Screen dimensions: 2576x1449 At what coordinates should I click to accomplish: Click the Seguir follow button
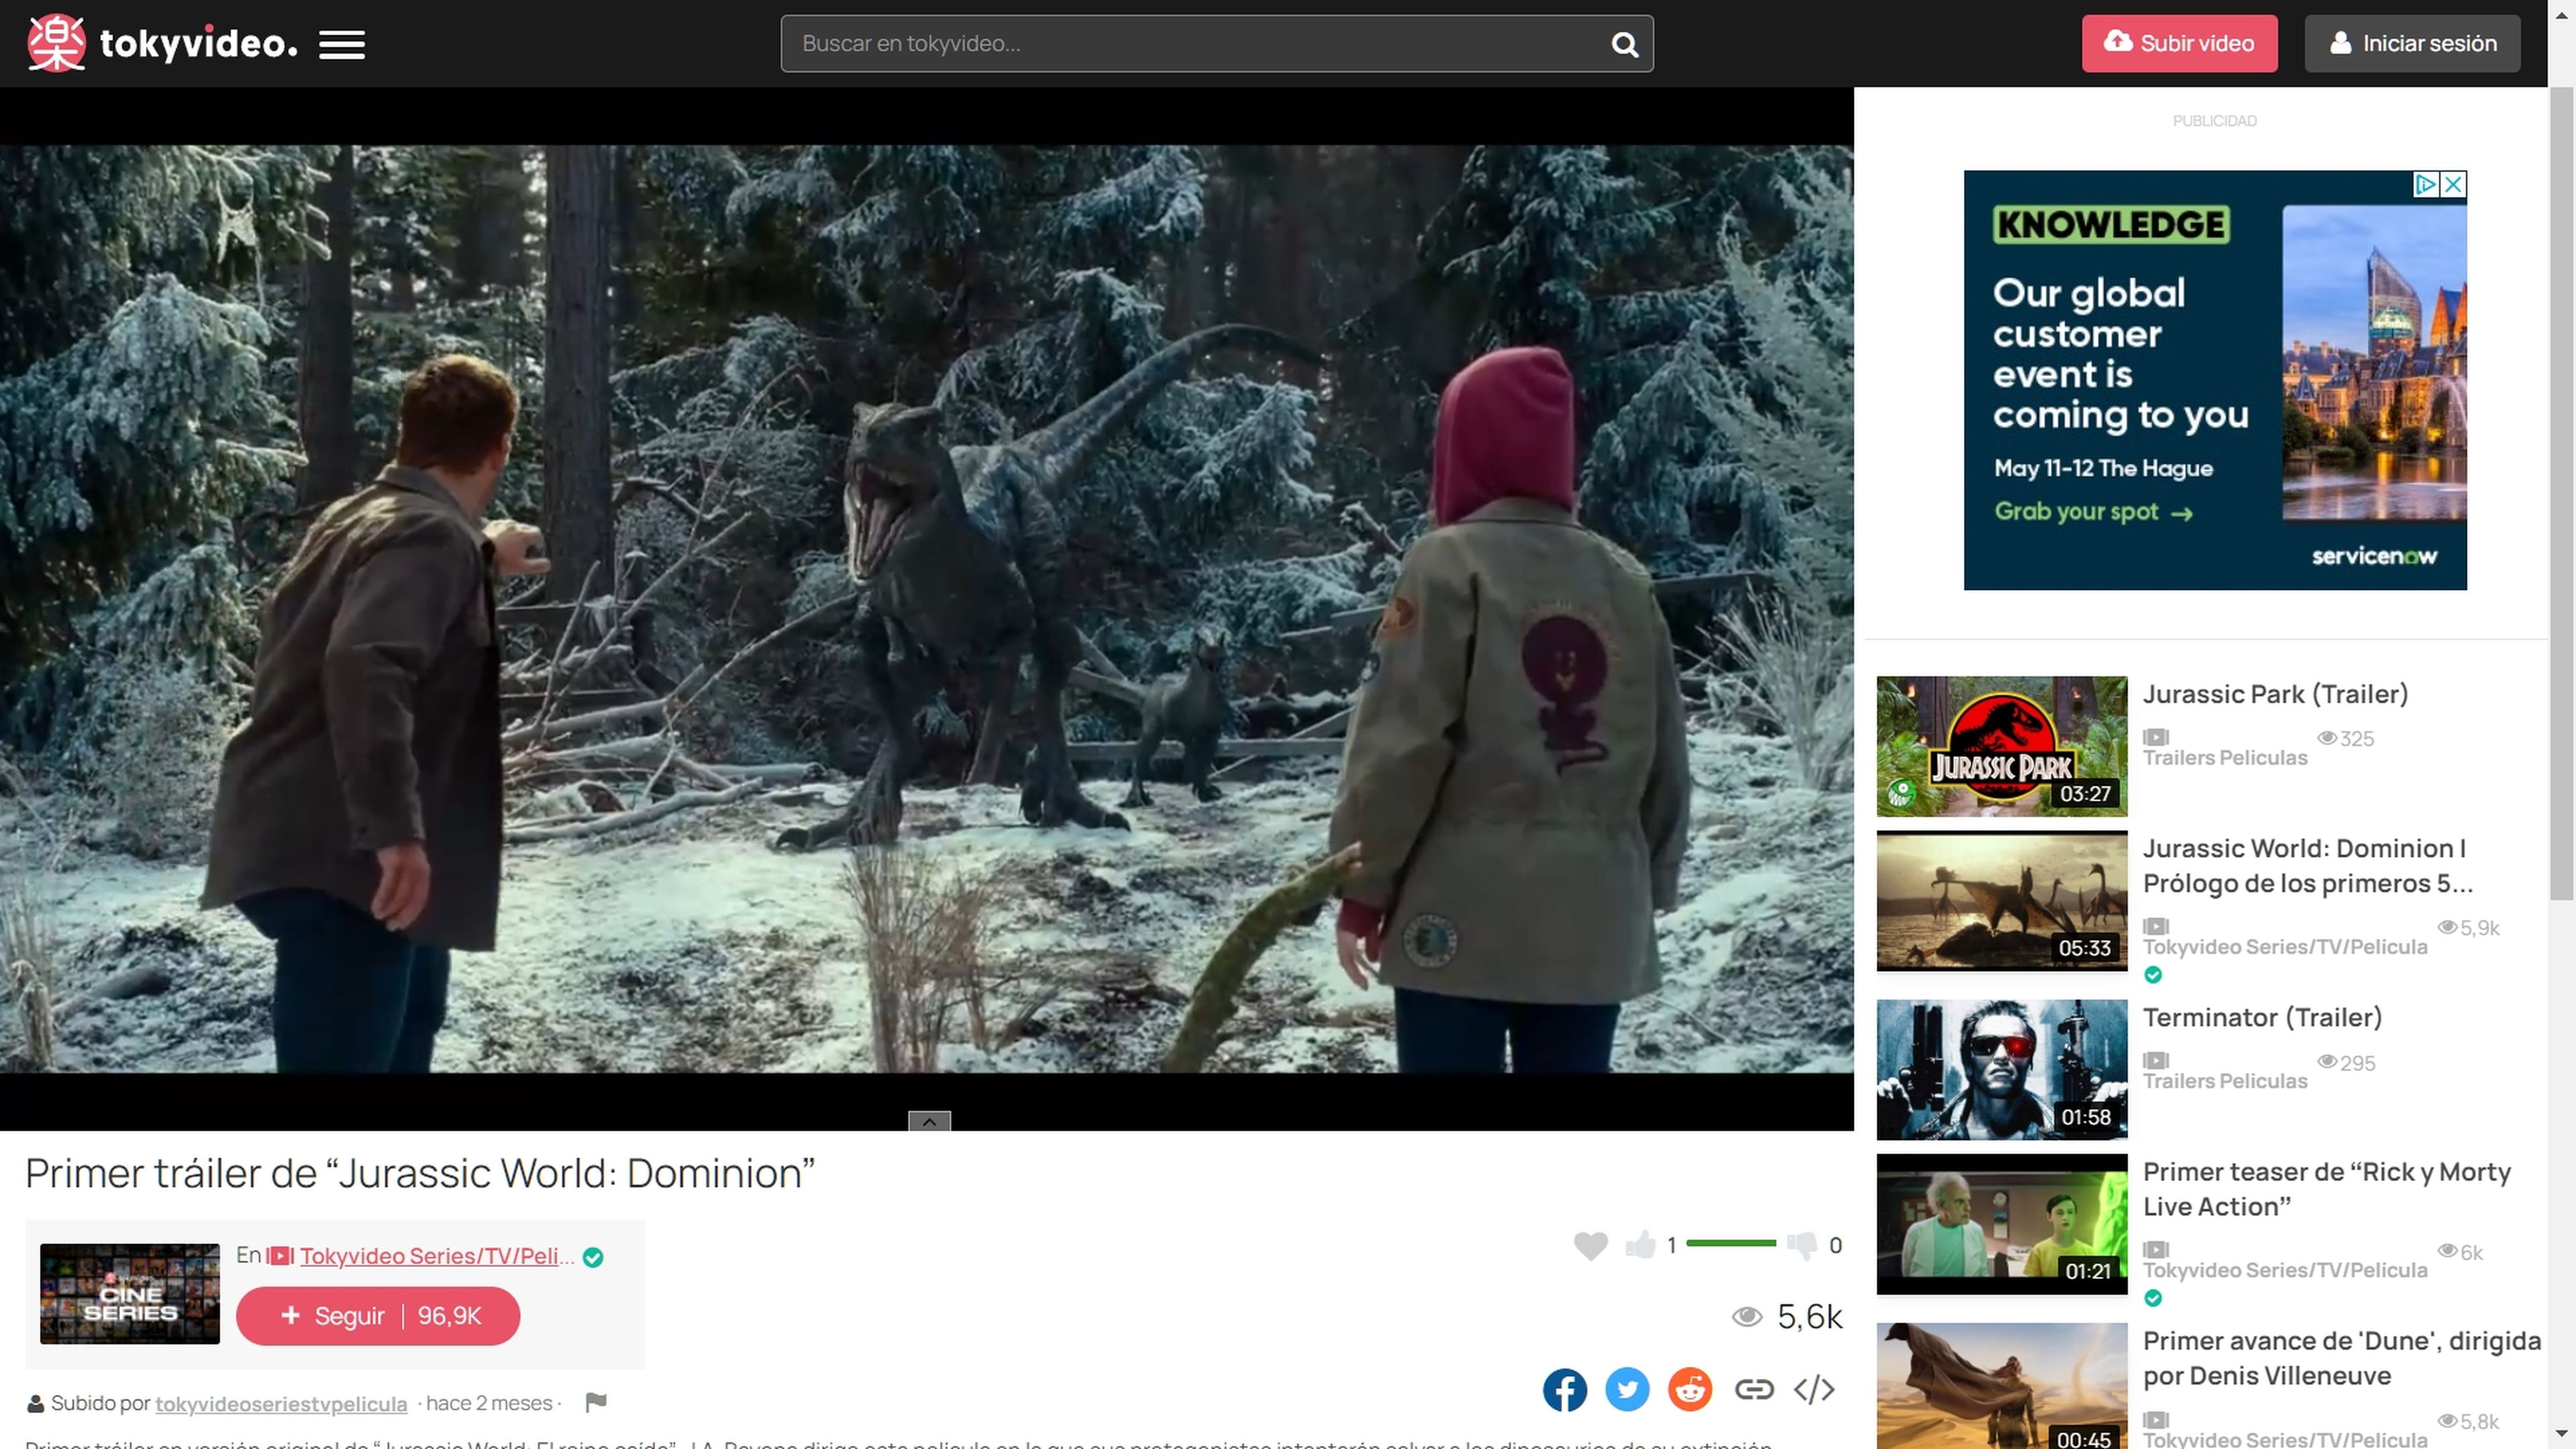click(x=377, y=1315)
